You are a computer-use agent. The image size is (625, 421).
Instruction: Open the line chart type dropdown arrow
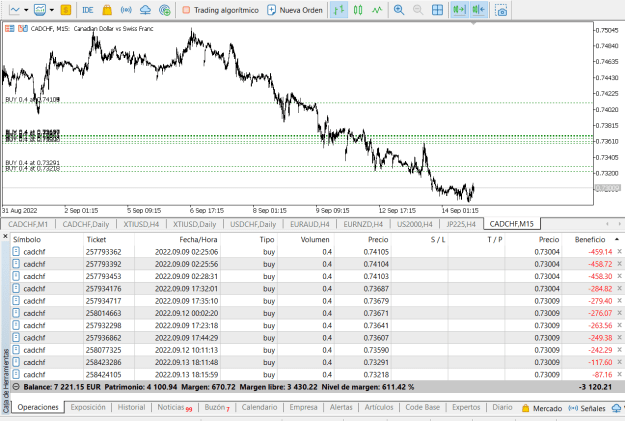pos(26,10)
